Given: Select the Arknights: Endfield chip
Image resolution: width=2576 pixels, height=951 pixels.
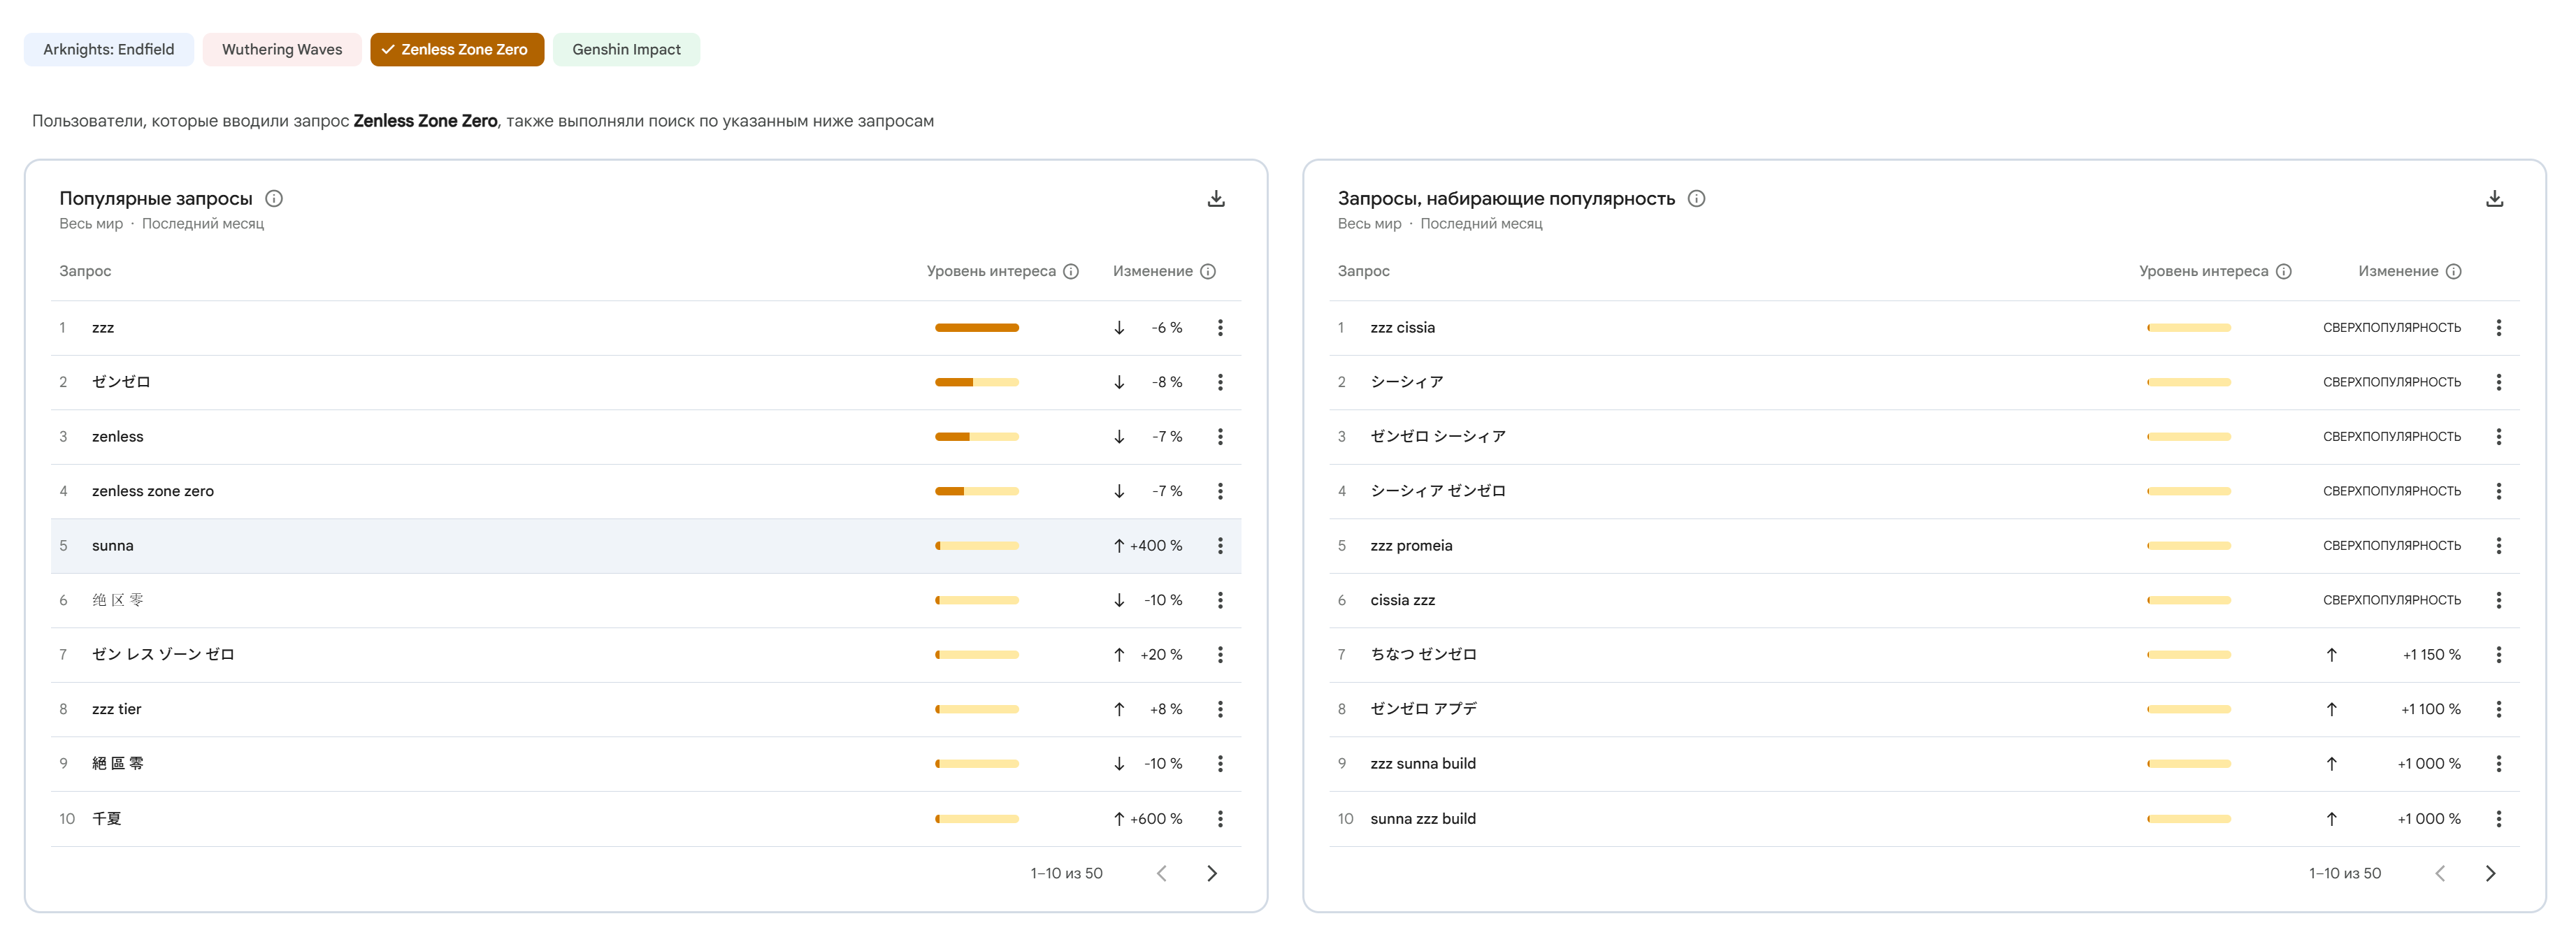Looking at the screenshot, I should click(x=109, y=49).
